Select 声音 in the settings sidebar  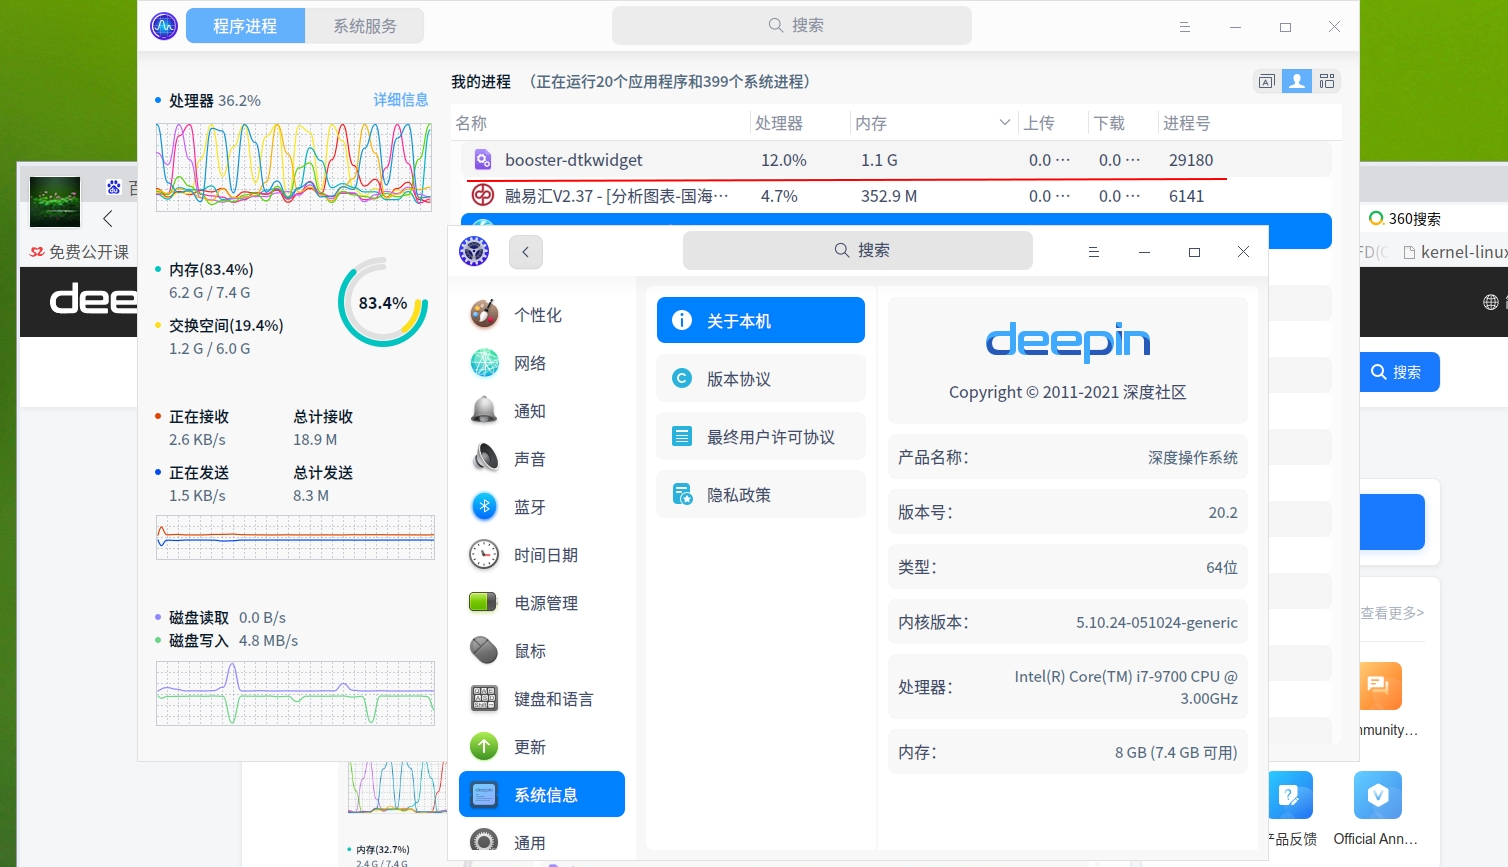(x=530, y=458)
